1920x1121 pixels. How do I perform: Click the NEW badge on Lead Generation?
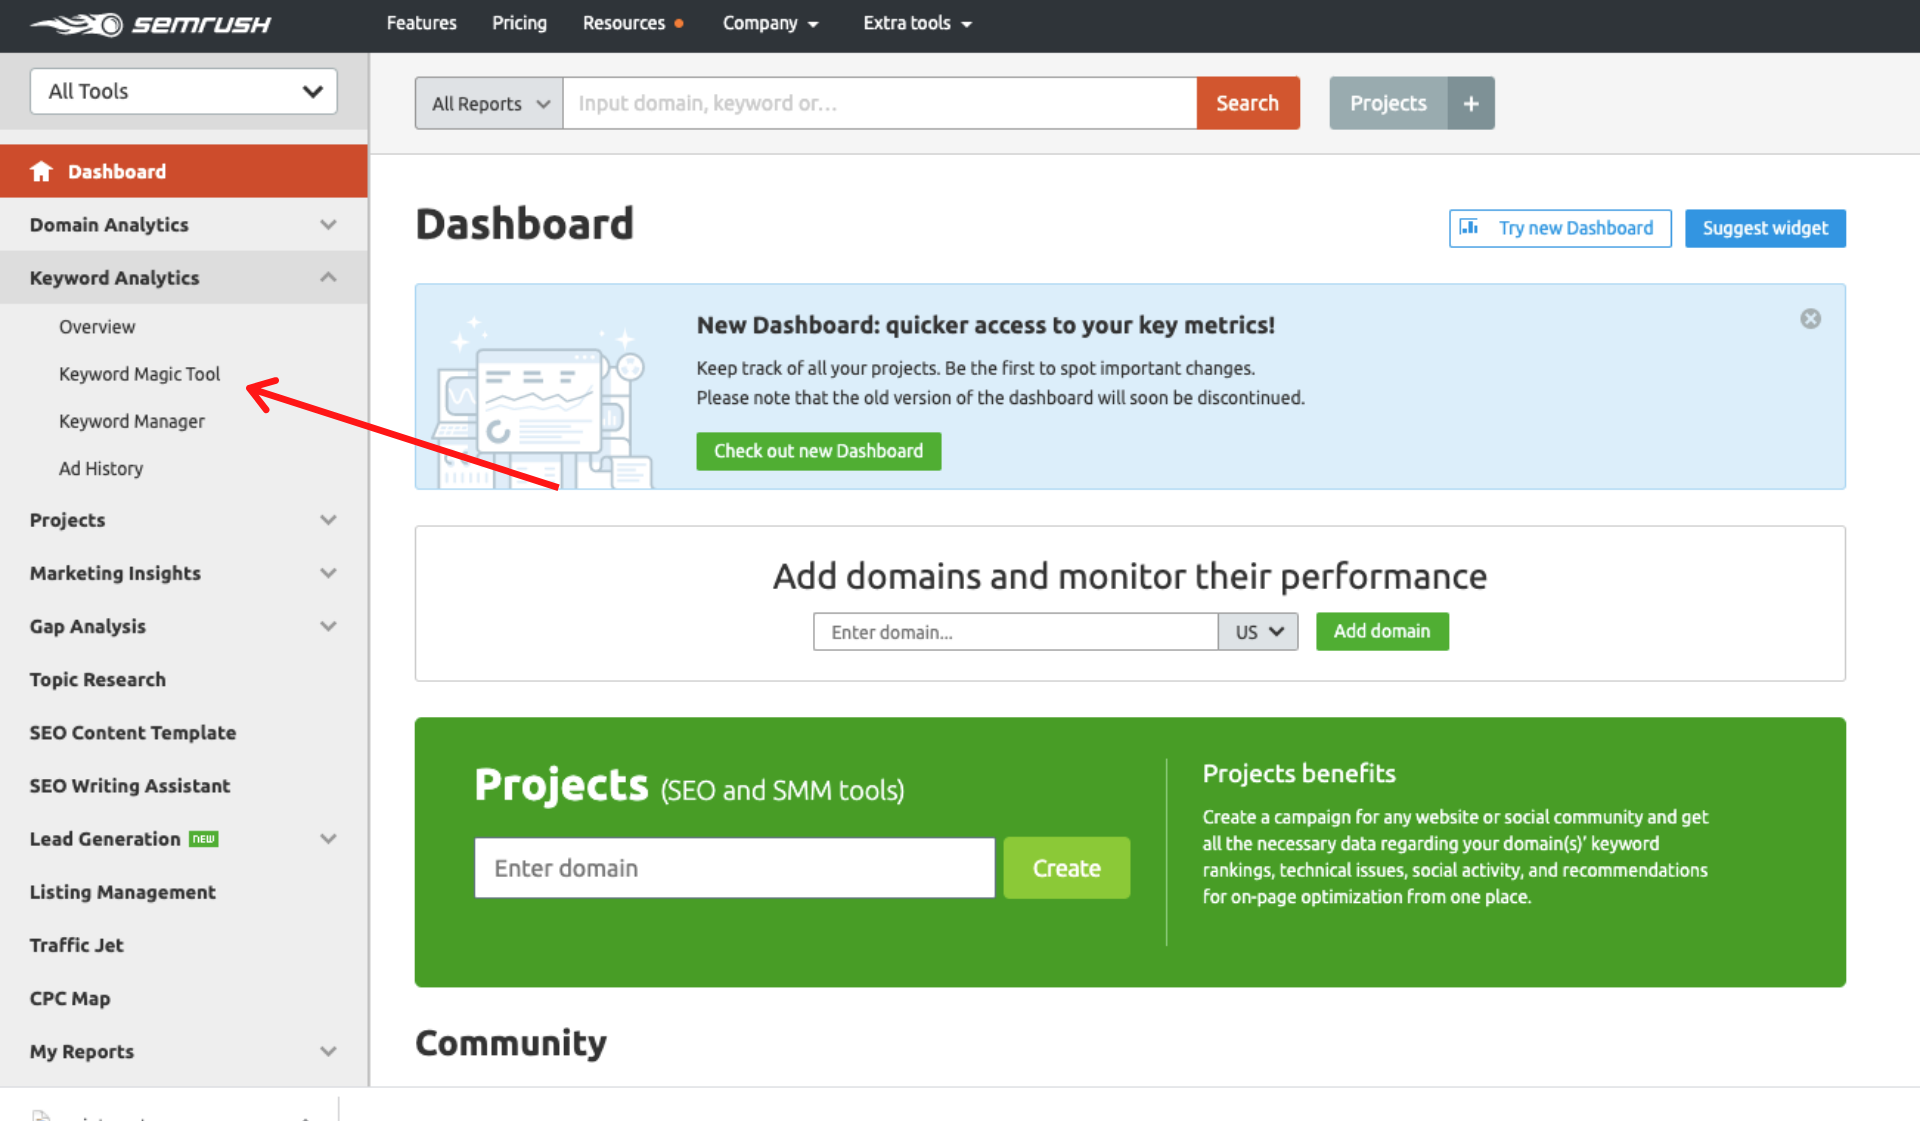[204, 839]
